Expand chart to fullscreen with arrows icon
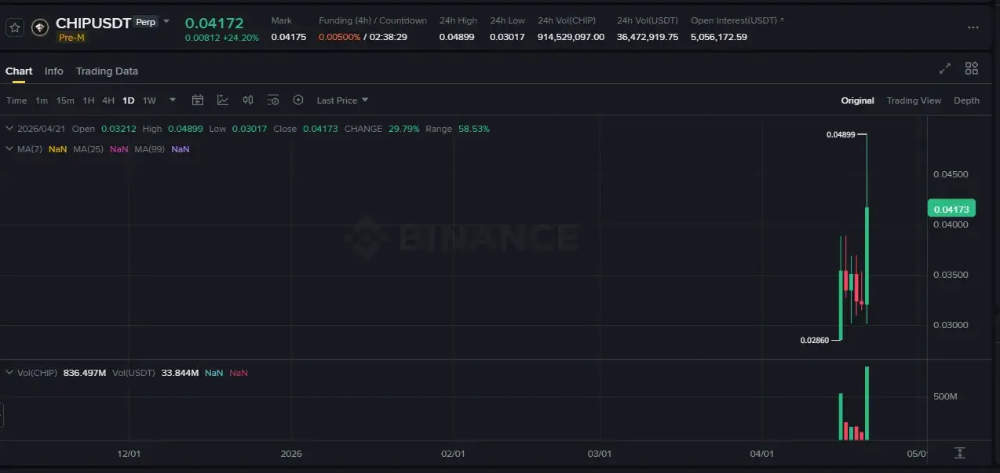1000x473 pixels. click(x=945, y=69)
